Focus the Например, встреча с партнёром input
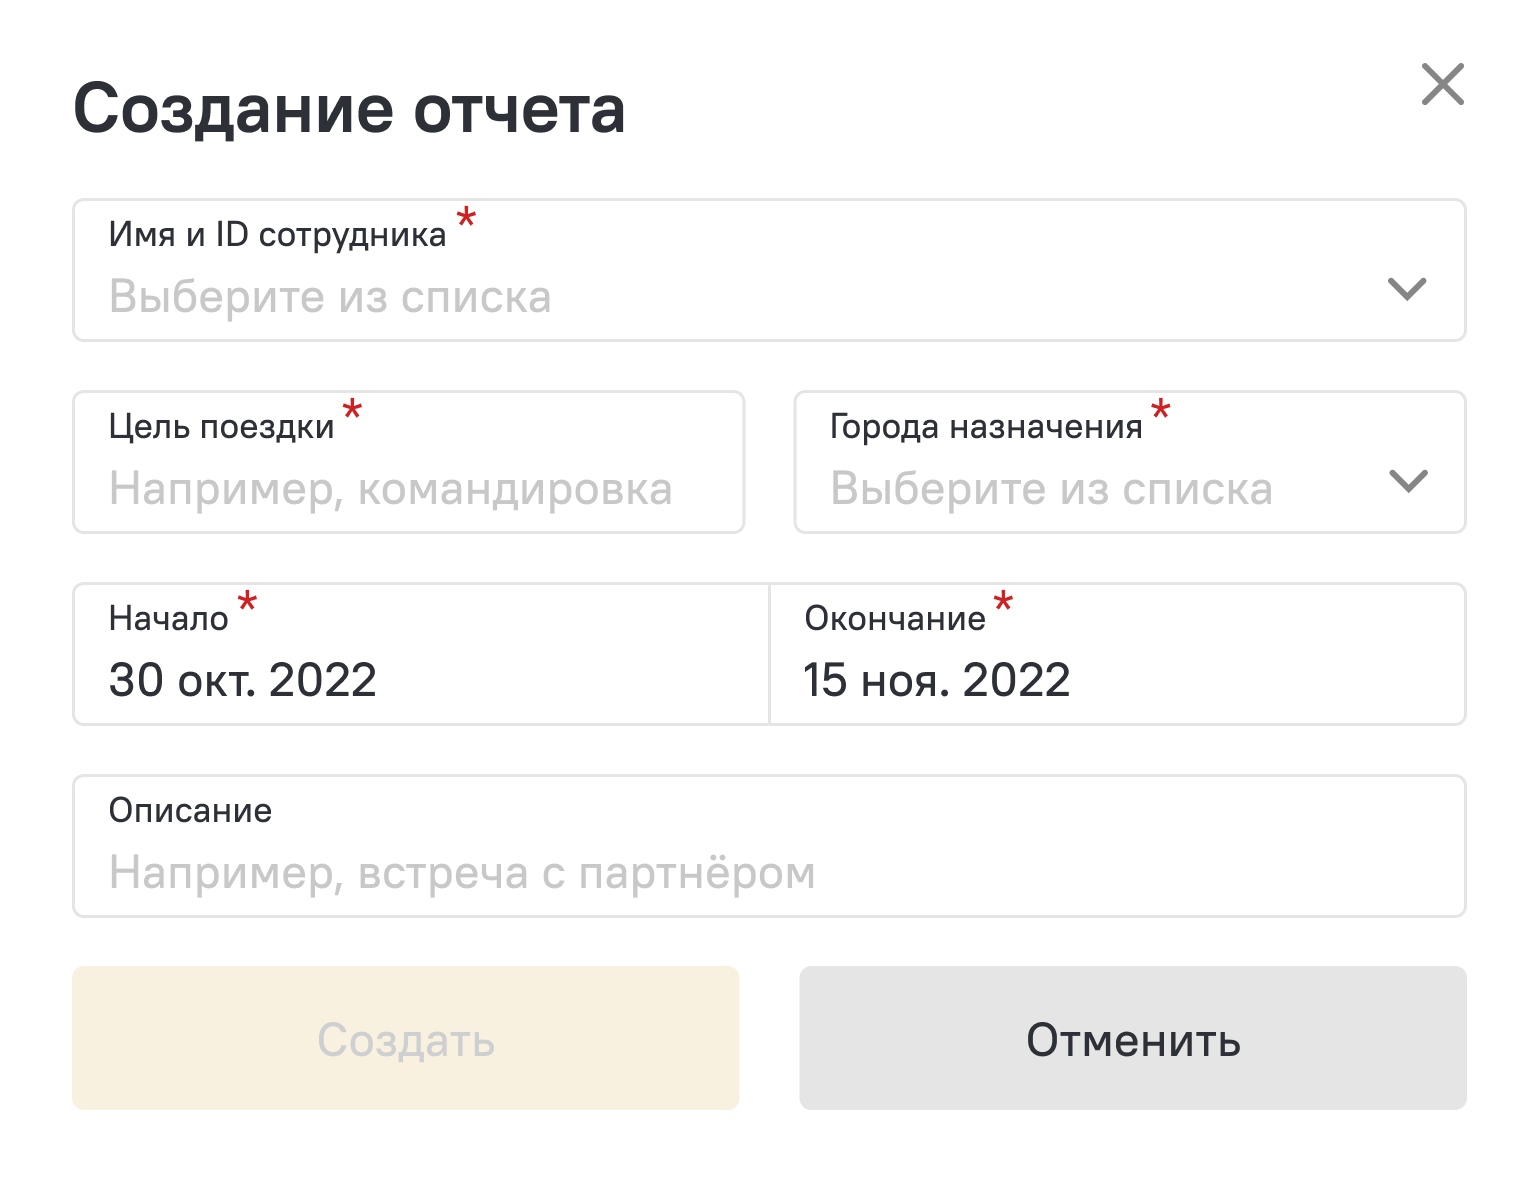This screenshot has height=1182, width=1539. [x=462, y=873]
